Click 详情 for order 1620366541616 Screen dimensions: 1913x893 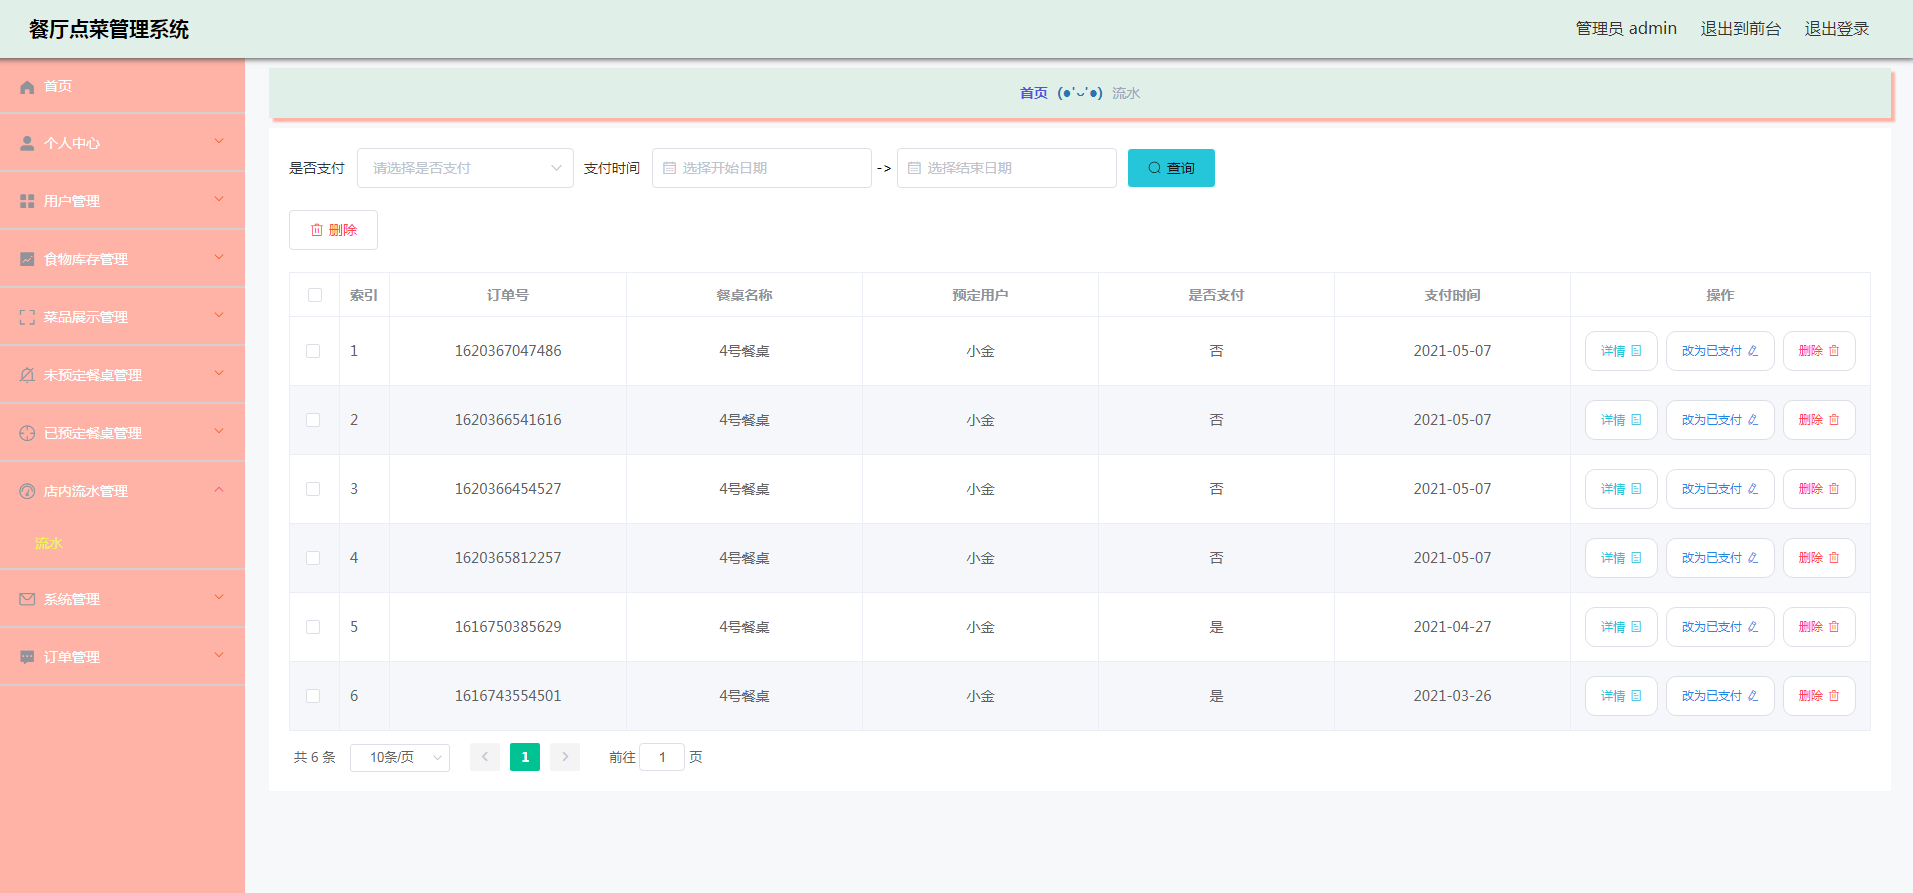(x=1621, y=420)
